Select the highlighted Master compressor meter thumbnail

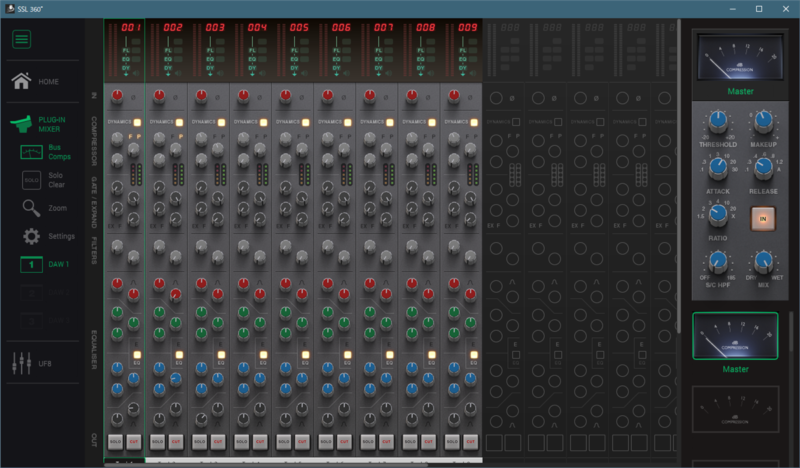[735, 337]
